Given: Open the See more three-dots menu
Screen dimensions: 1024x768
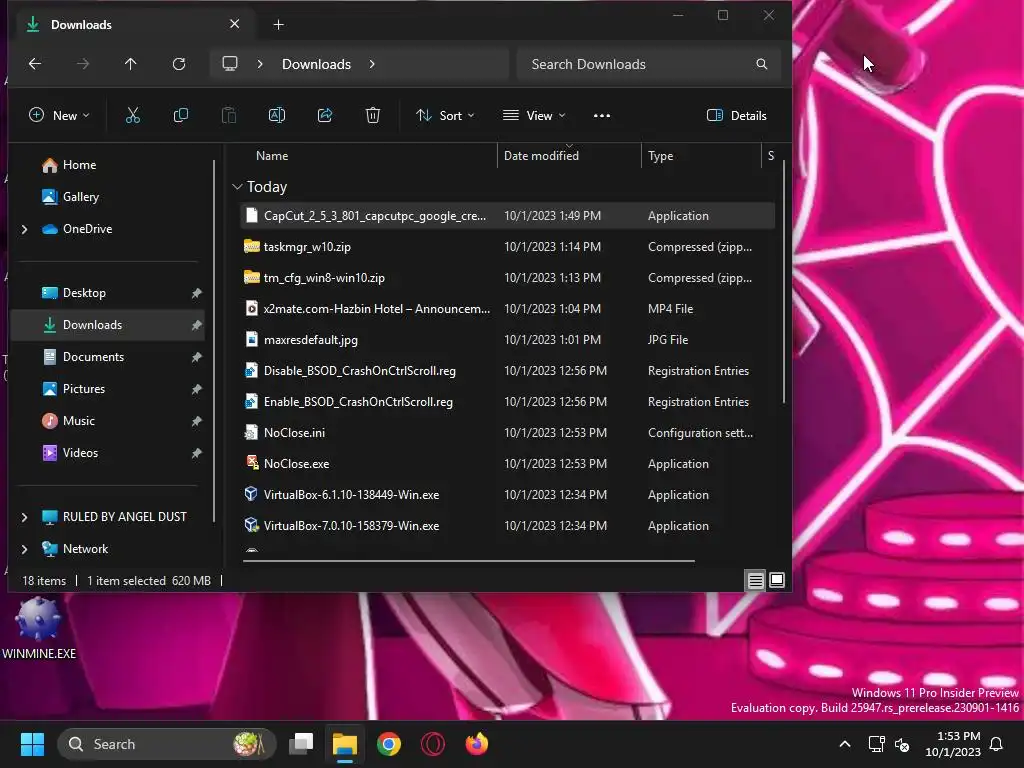Looking at the screenshot, I should pyautogui.click(x=601, y=116).
